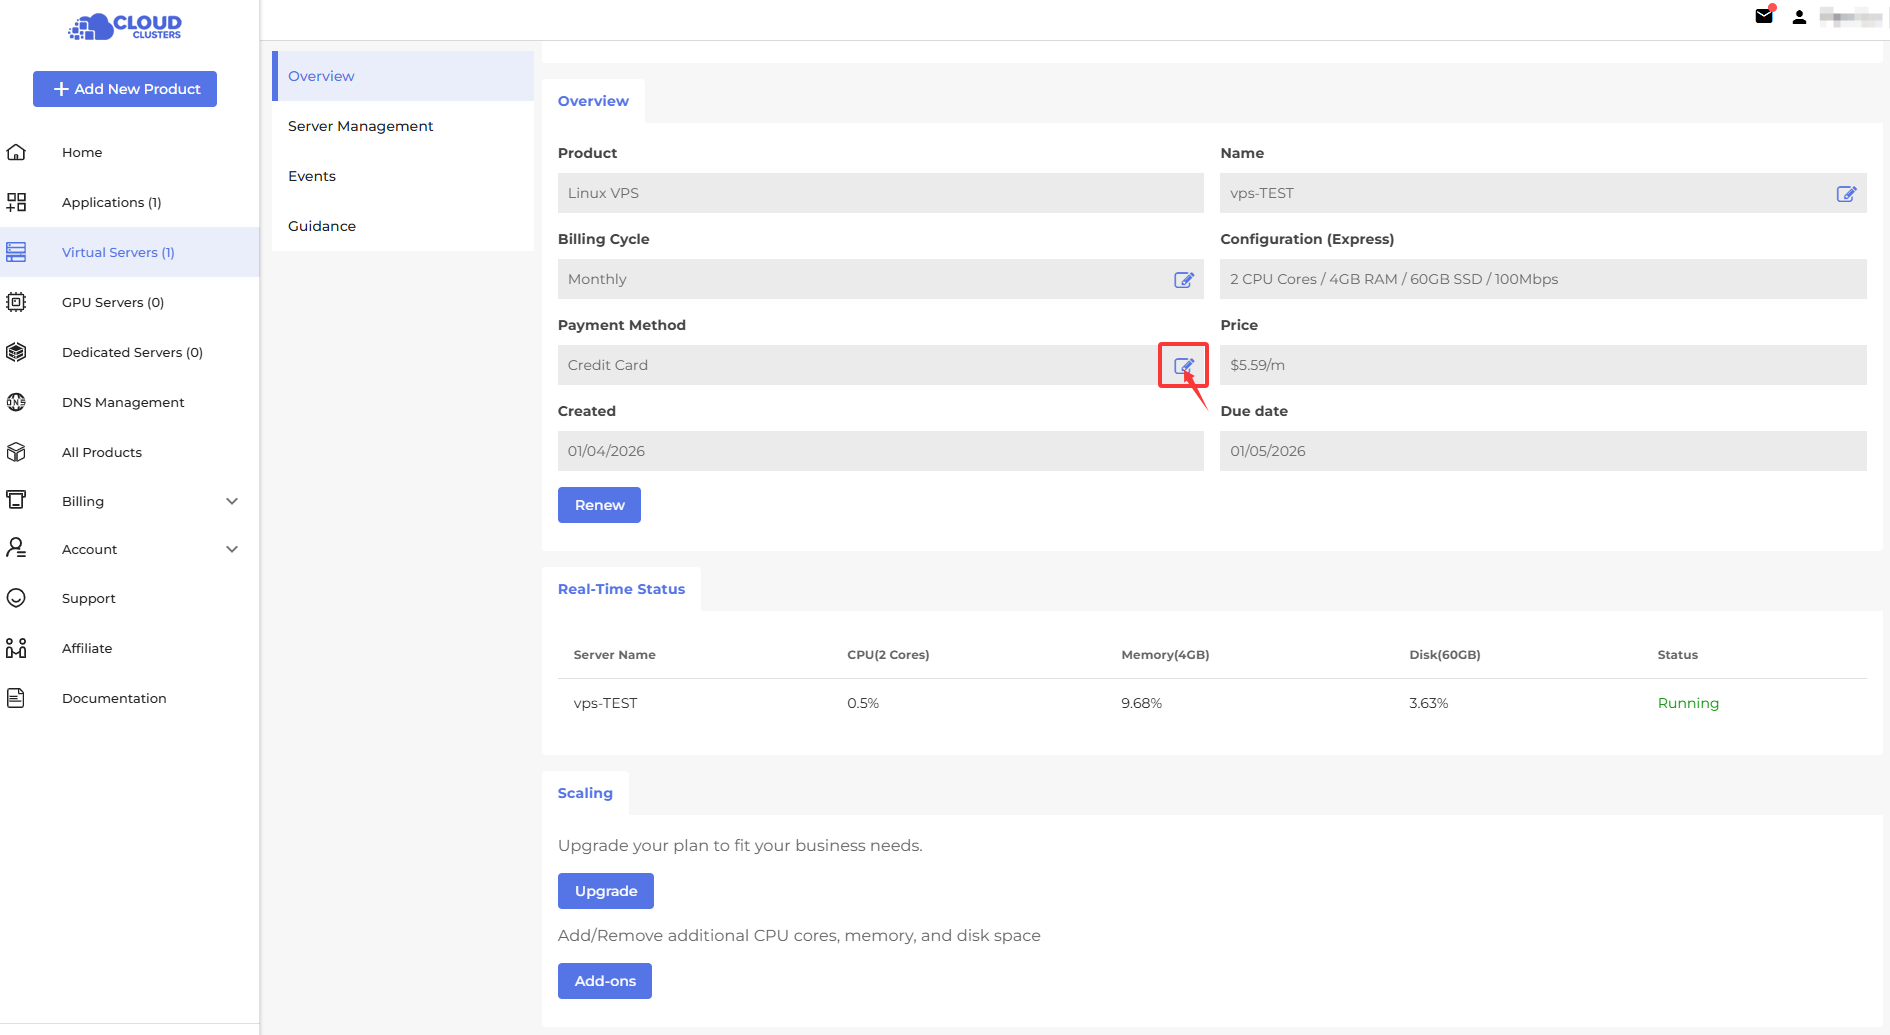Click the GPU Servers chip icon

click(16, 302)
